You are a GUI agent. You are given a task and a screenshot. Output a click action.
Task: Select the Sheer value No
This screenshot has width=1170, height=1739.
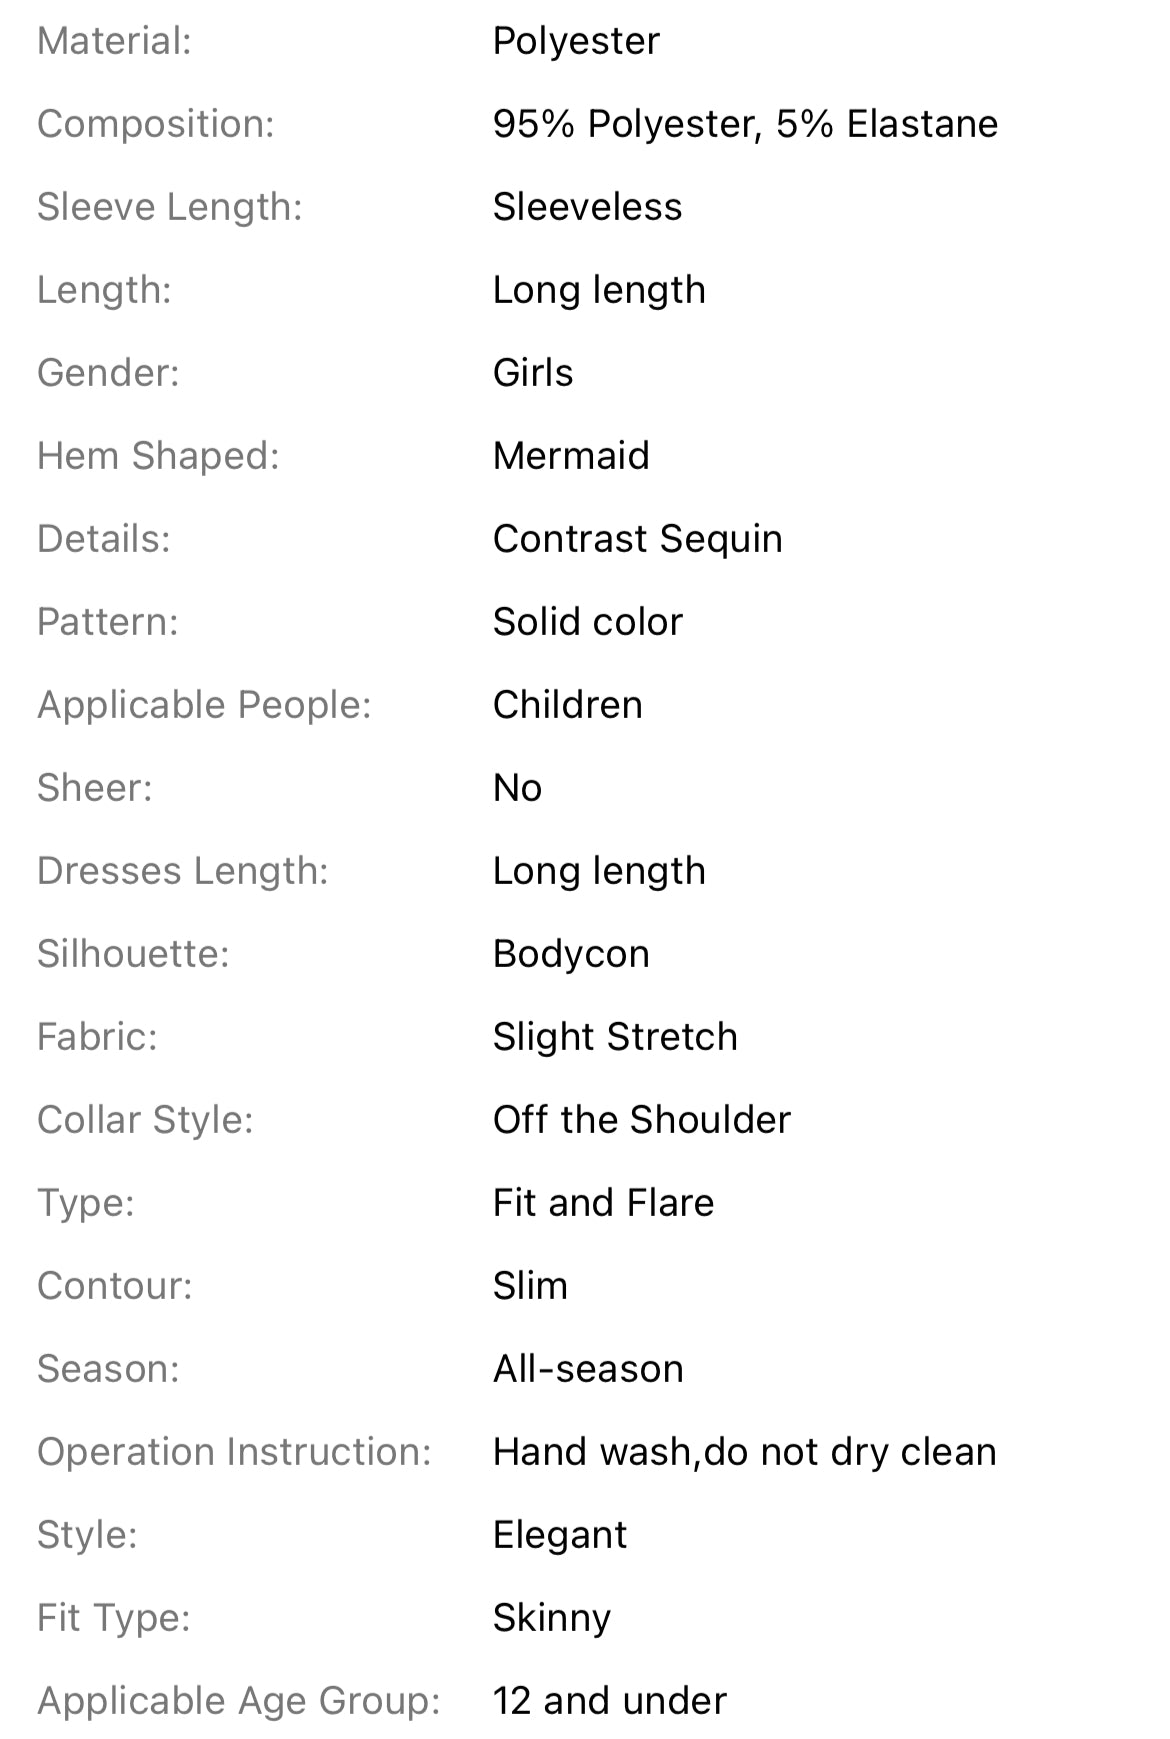[518, 789]
